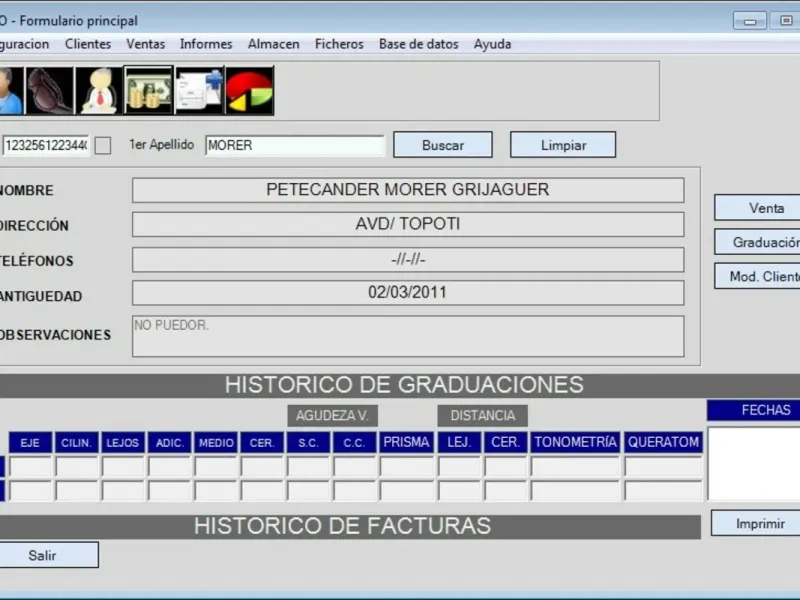Click the documents invoice toolbar icon
The width and height of the screenshot is (800, 600).
[199, 90]
